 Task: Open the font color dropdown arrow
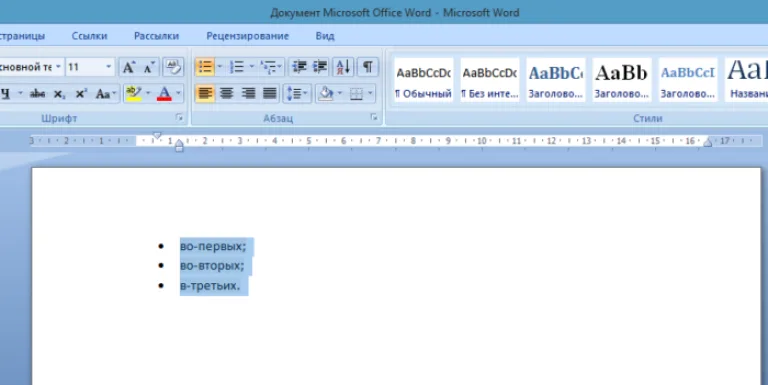[178, 93]
